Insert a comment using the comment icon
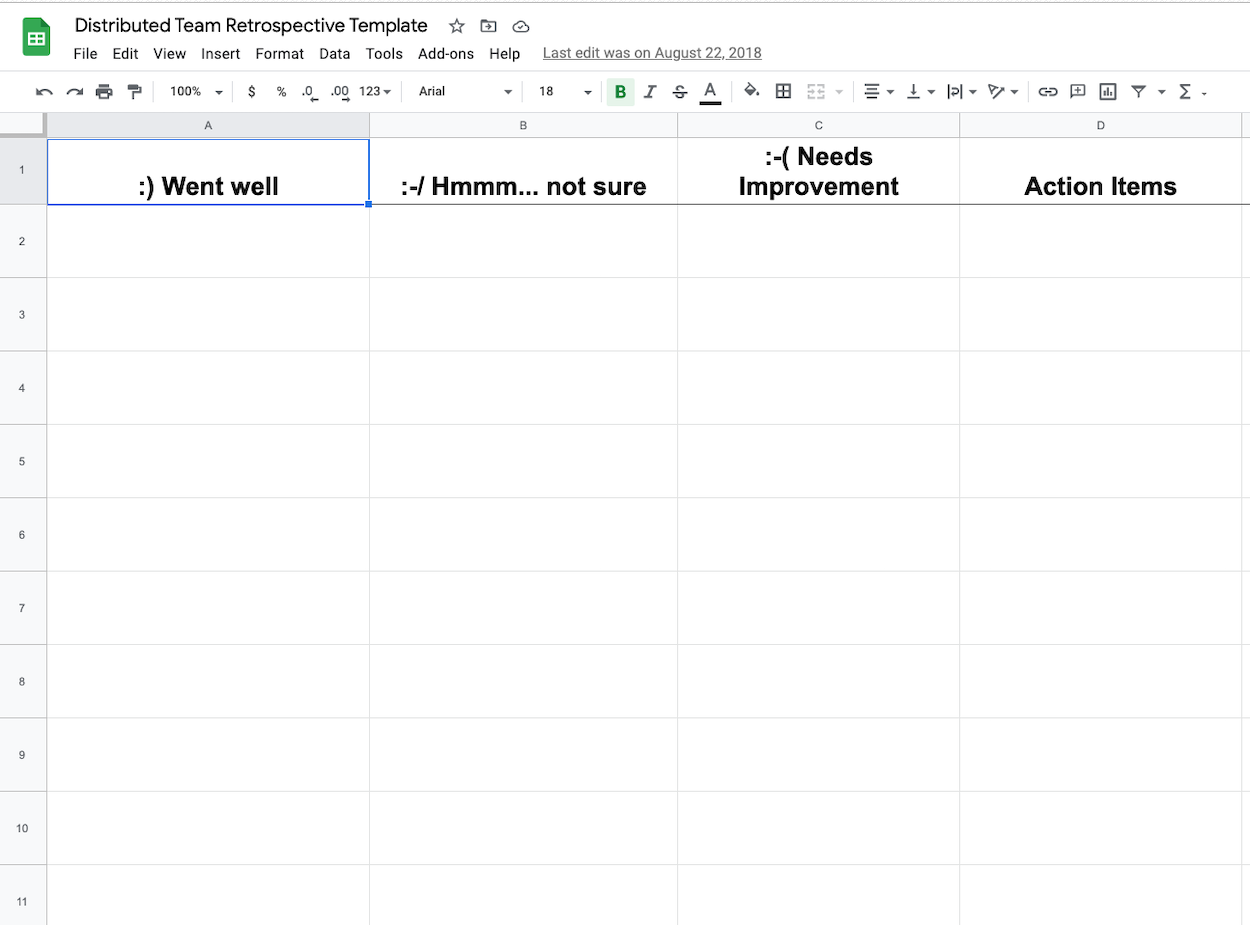1250x925 pixels. tap(1077, 91)
